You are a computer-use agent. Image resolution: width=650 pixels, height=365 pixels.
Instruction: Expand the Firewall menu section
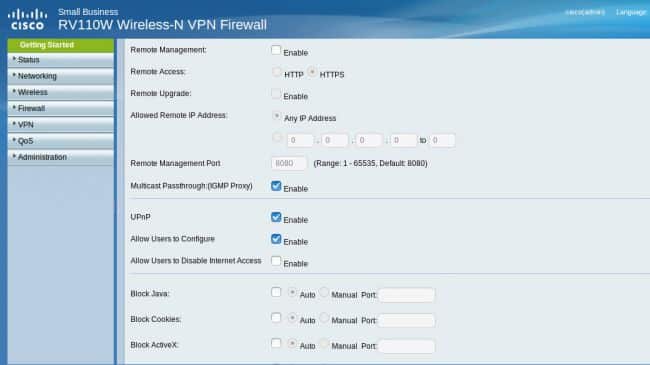click(61, 108)
